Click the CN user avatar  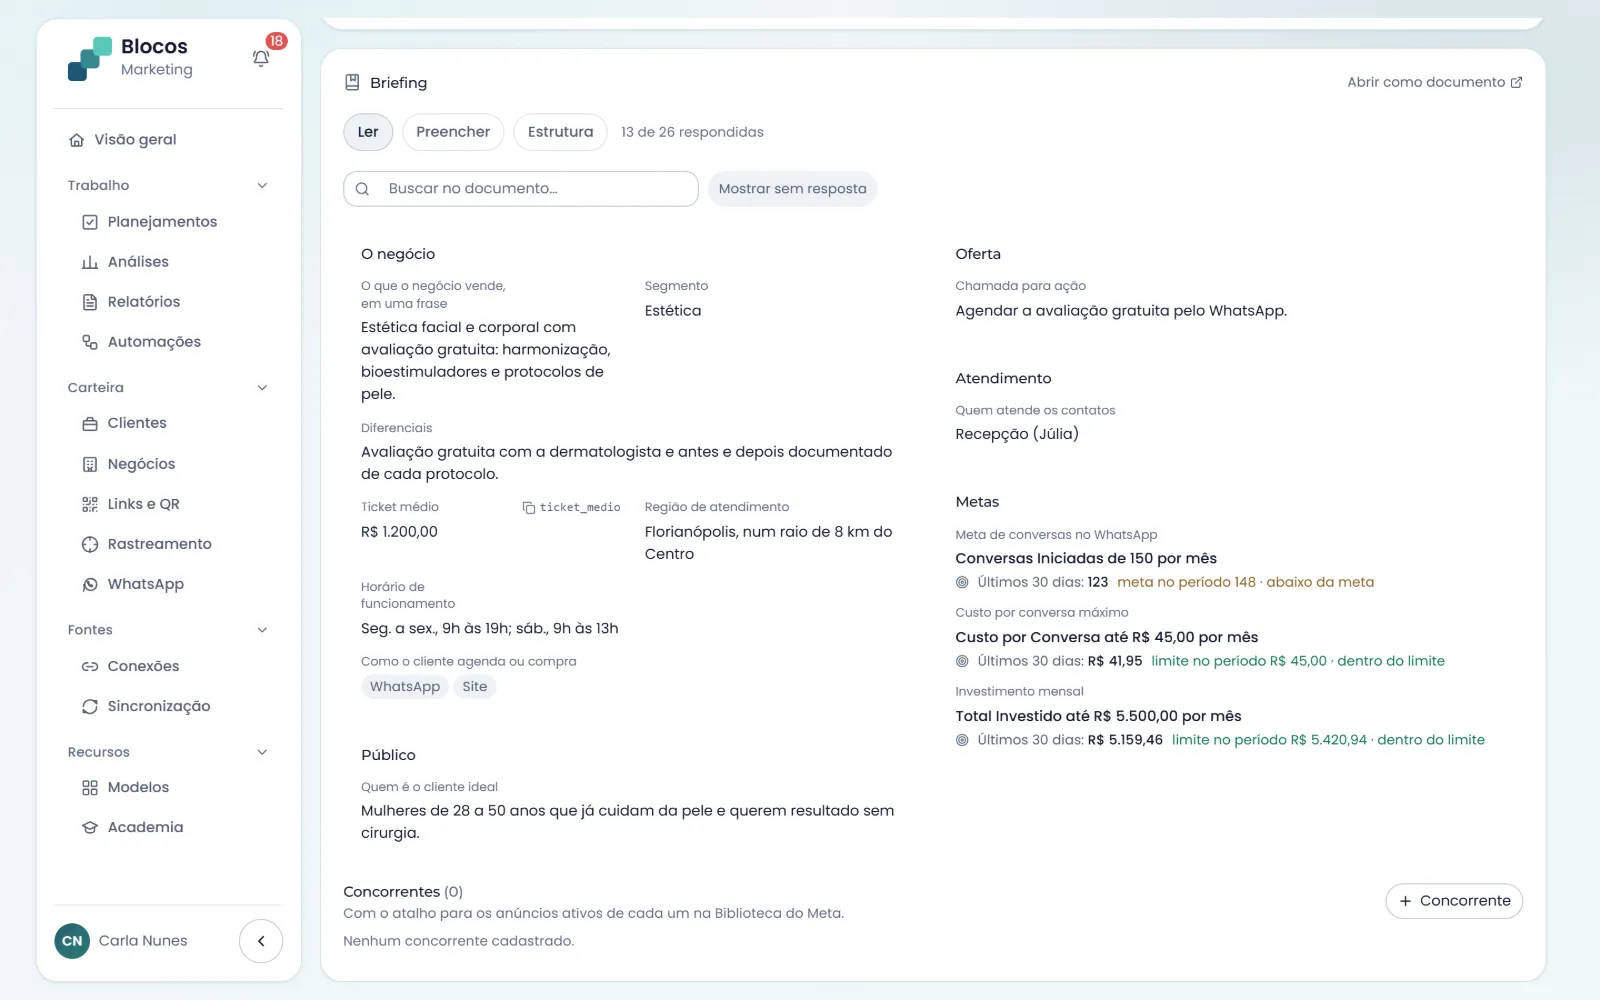coord(72,941)
